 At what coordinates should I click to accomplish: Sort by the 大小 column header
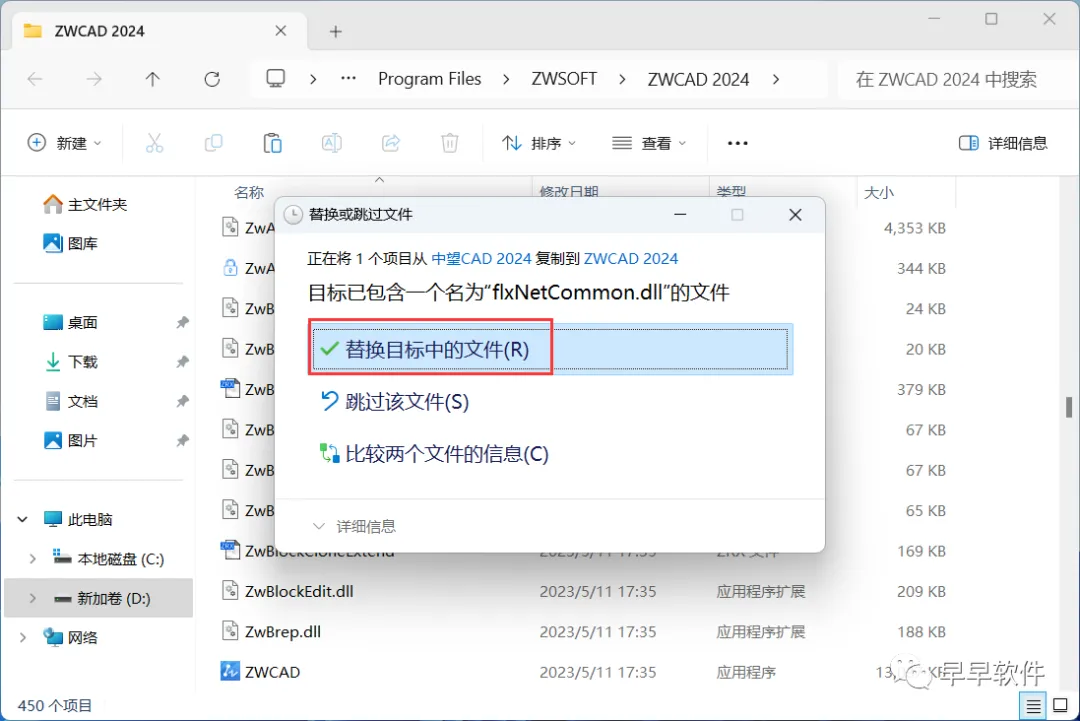[879, 192]
